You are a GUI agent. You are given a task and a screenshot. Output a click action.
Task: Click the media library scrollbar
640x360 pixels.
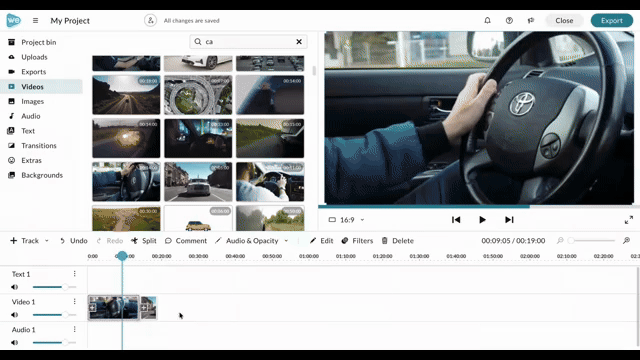[314, 71]
